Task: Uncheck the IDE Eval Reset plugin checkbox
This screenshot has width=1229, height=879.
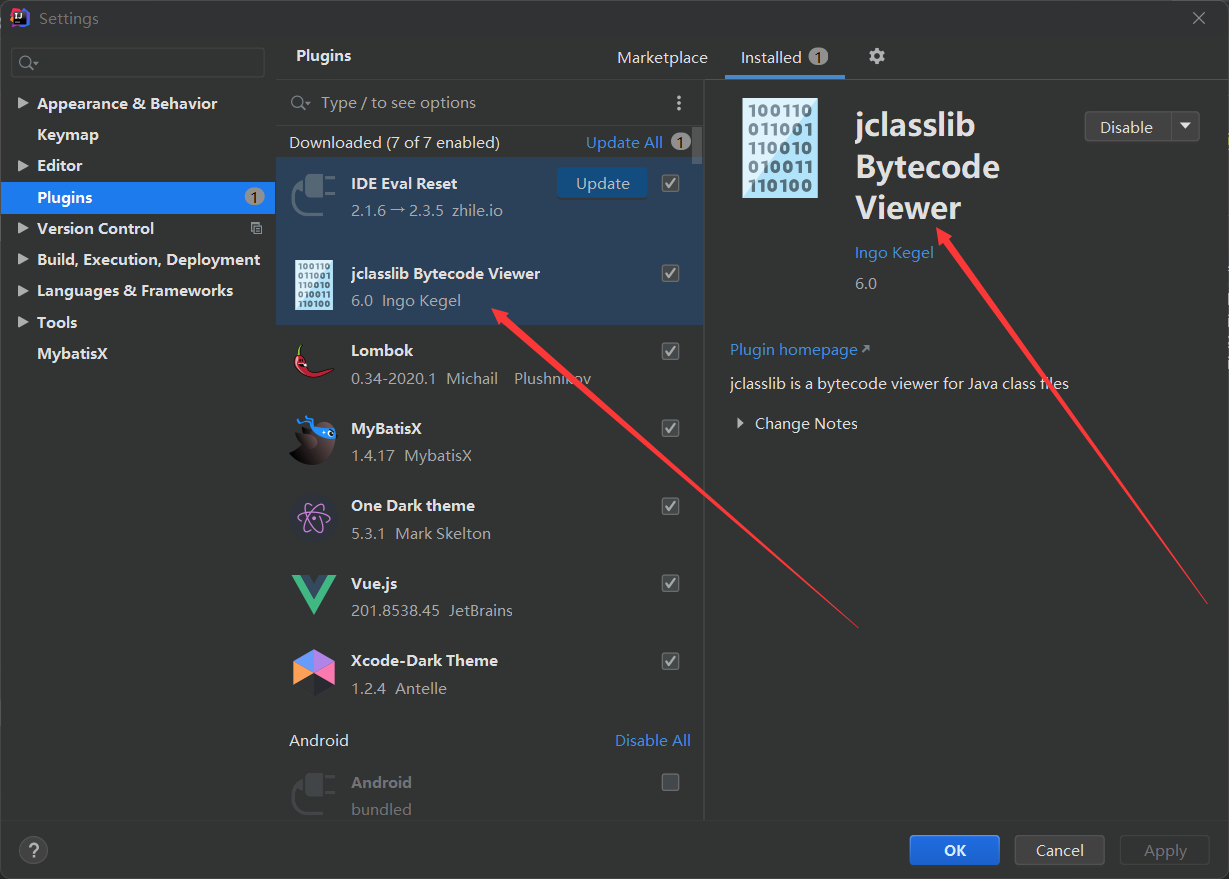Action: [671, 183]
